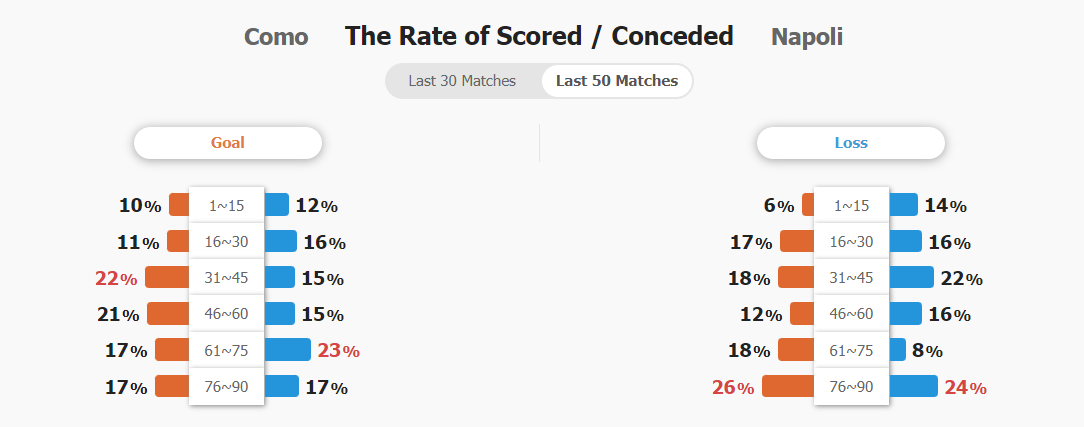
Task: Select the 76~90 interval in Goal chart
Action: [227, 386]
